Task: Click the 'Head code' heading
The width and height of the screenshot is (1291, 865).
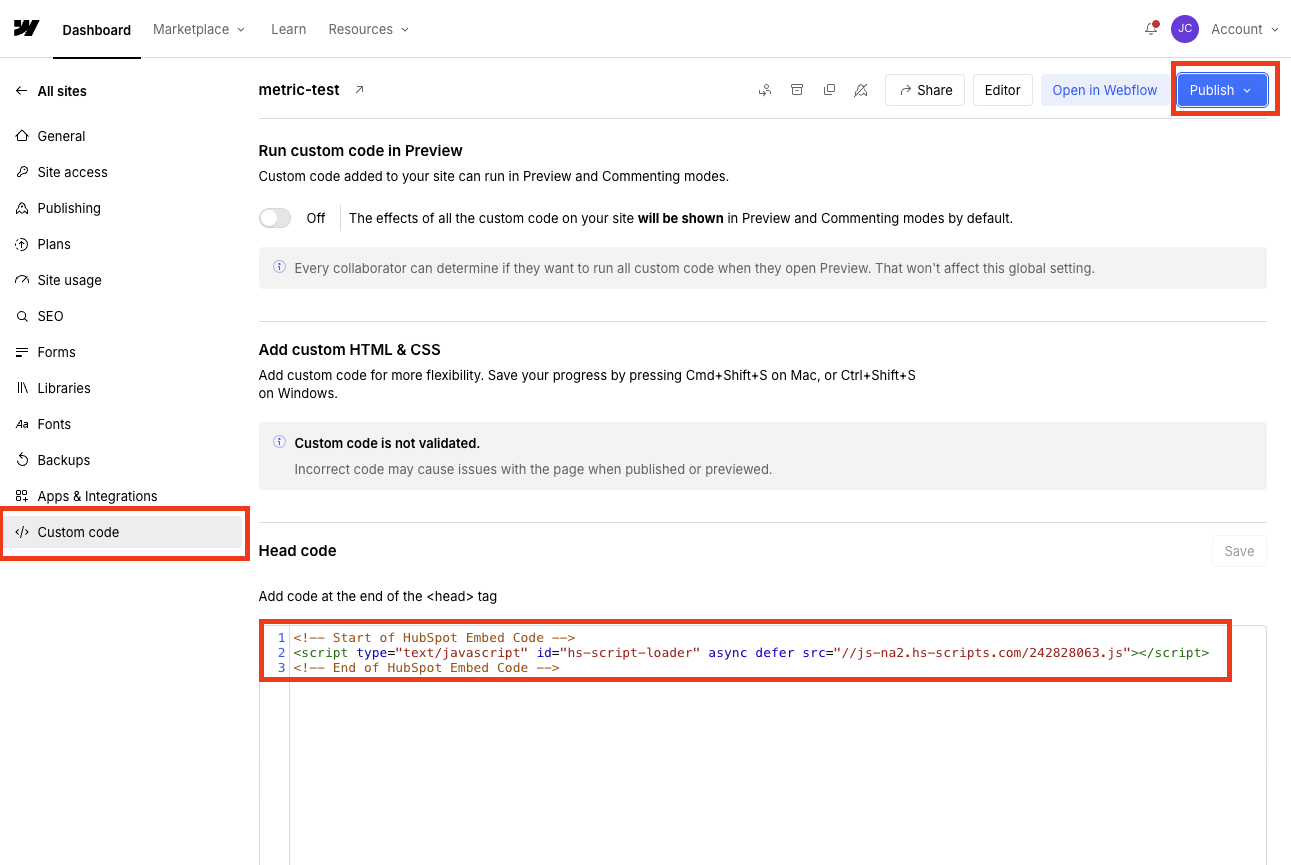Action: (297, 551)
